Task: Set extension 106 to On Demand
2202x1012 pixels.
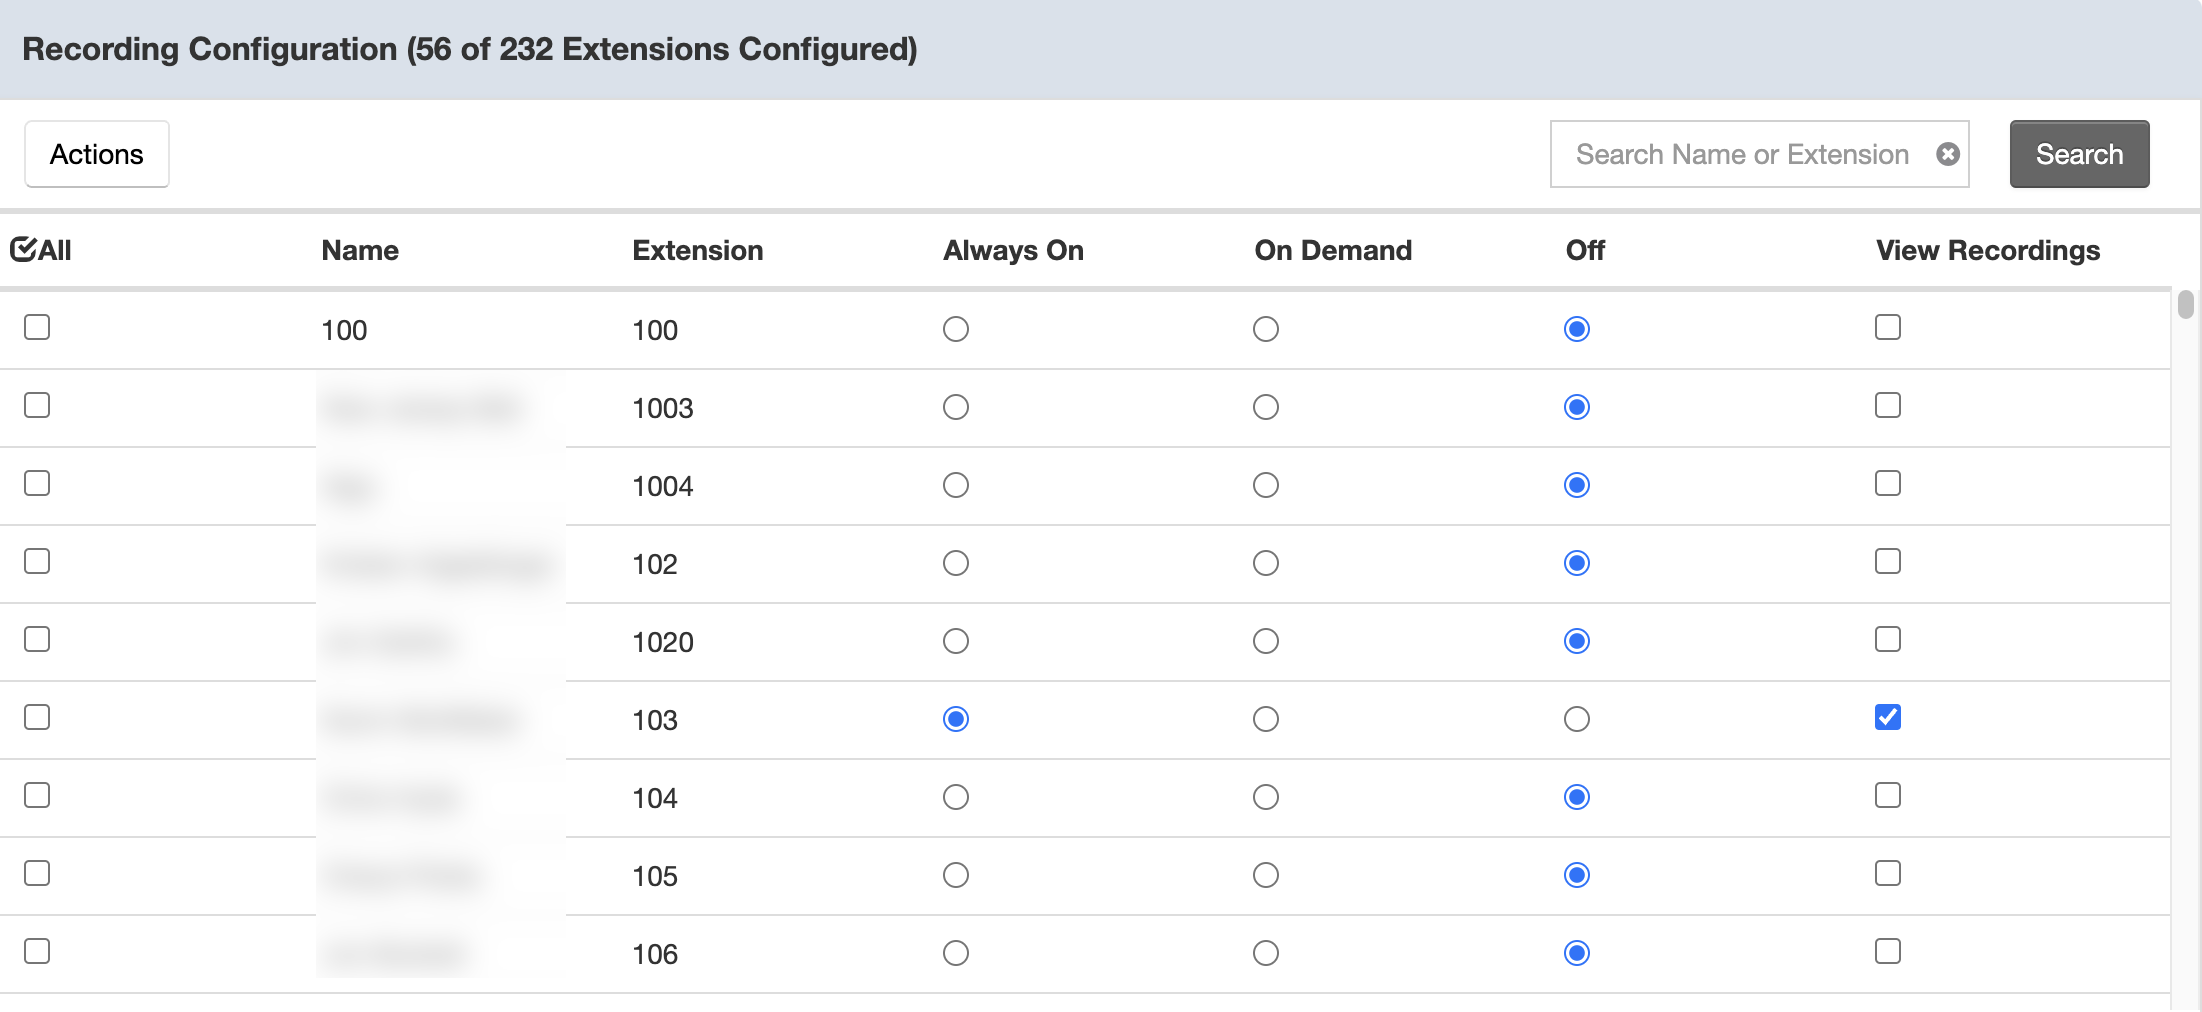Action: pos(1266,953)
